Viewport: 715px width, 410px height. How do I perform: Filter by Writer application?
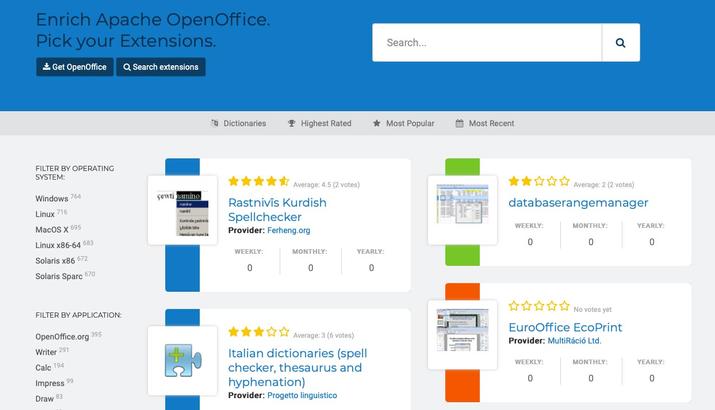tap(46, 352)
